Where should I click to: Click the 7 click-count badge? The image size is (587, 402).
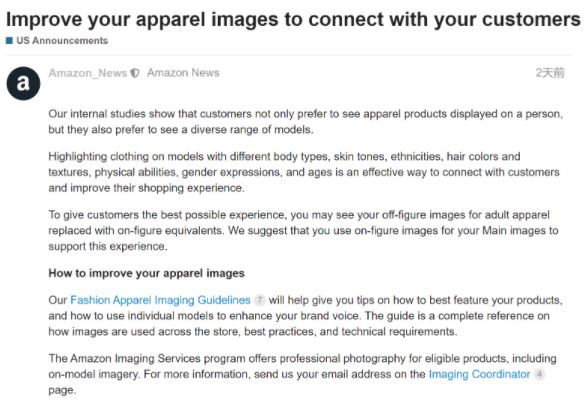(x=259, y=300)
